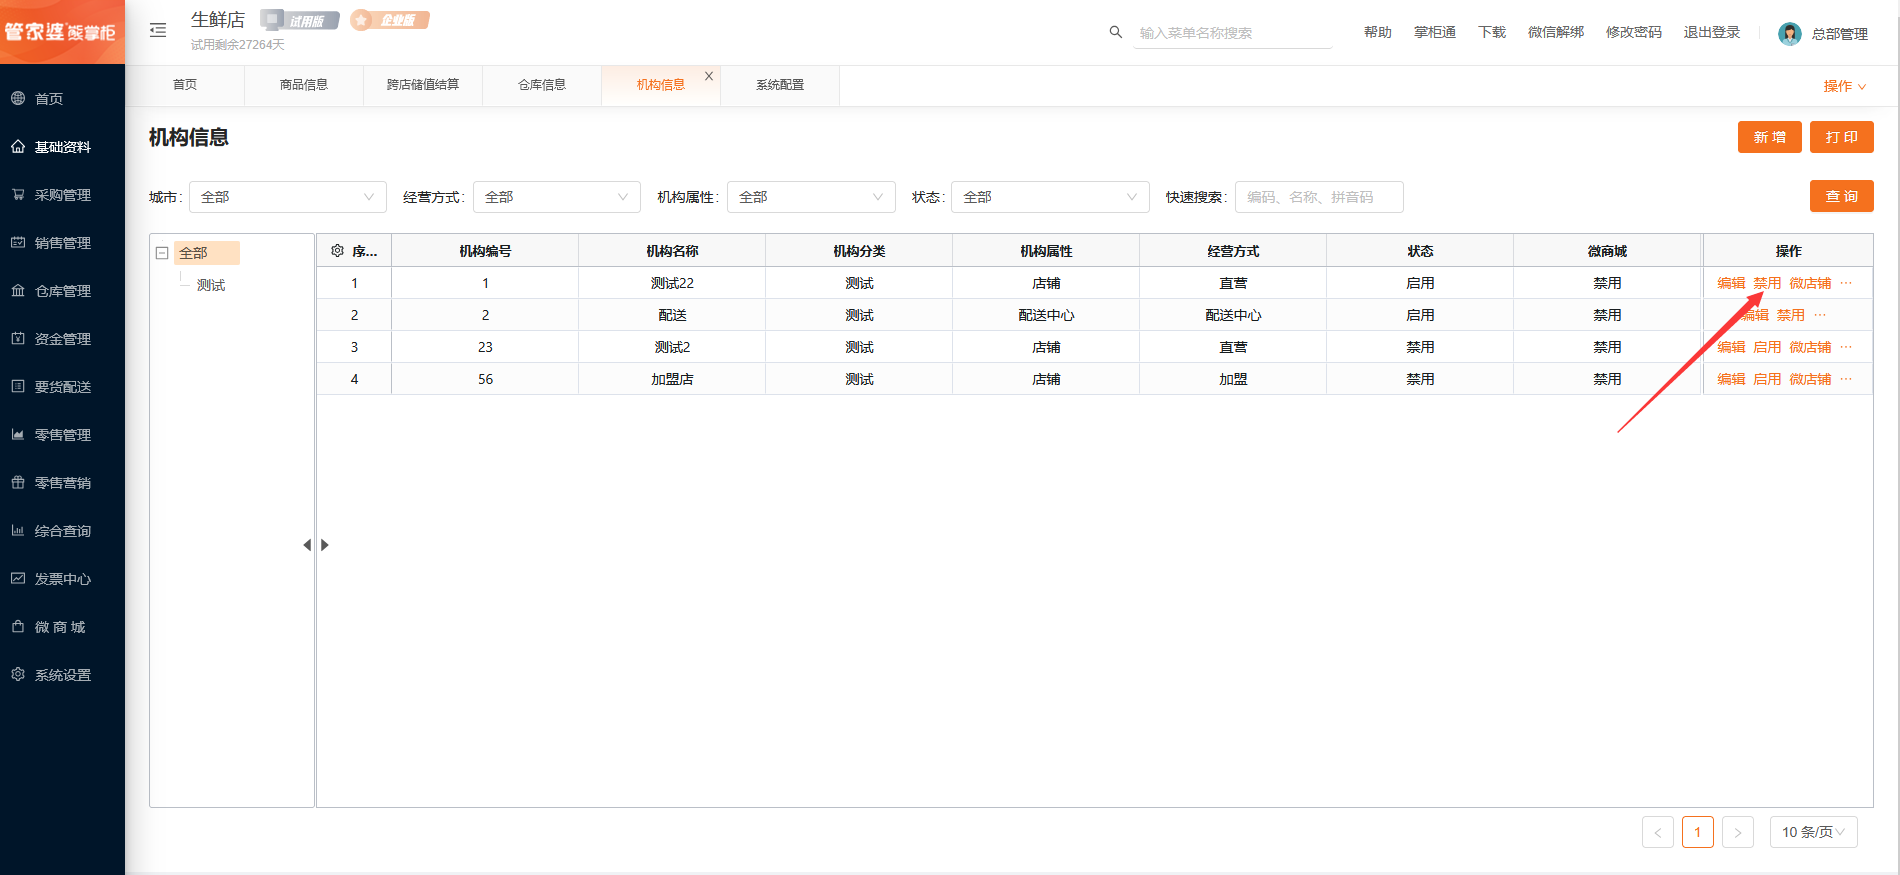Switch to the 商品信息 tab
This screenshot has height=875, width=1900.
coord(303,85)
